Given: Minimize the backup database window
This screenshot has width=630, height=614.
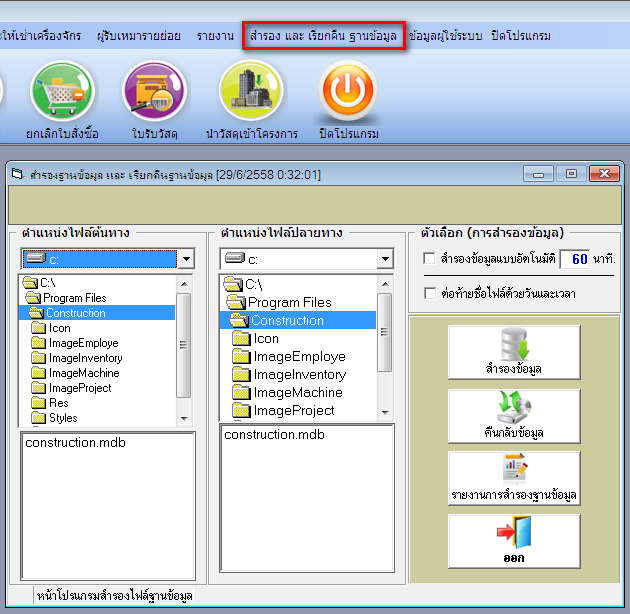Looking at the screenshot, I should [538, 174].
